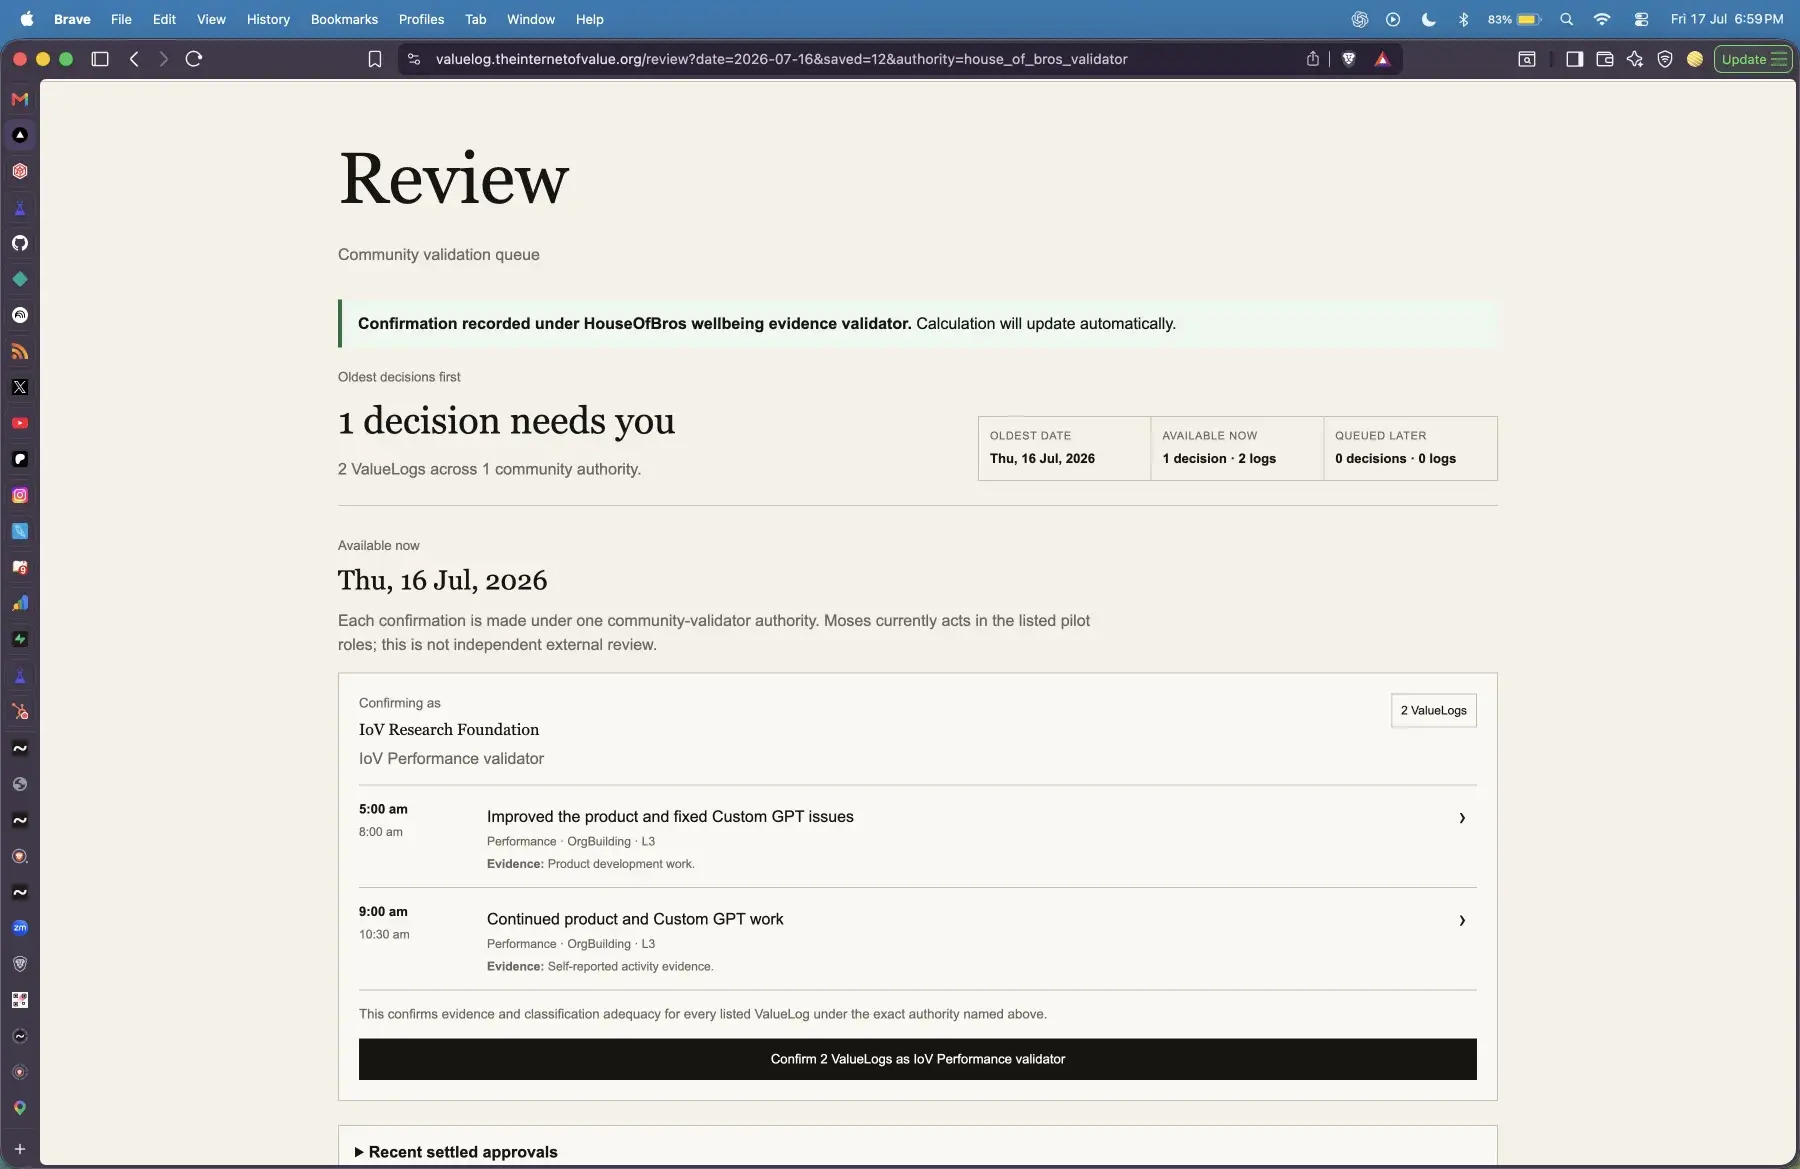Add a new tab with the plus icon

[20, 1149]
